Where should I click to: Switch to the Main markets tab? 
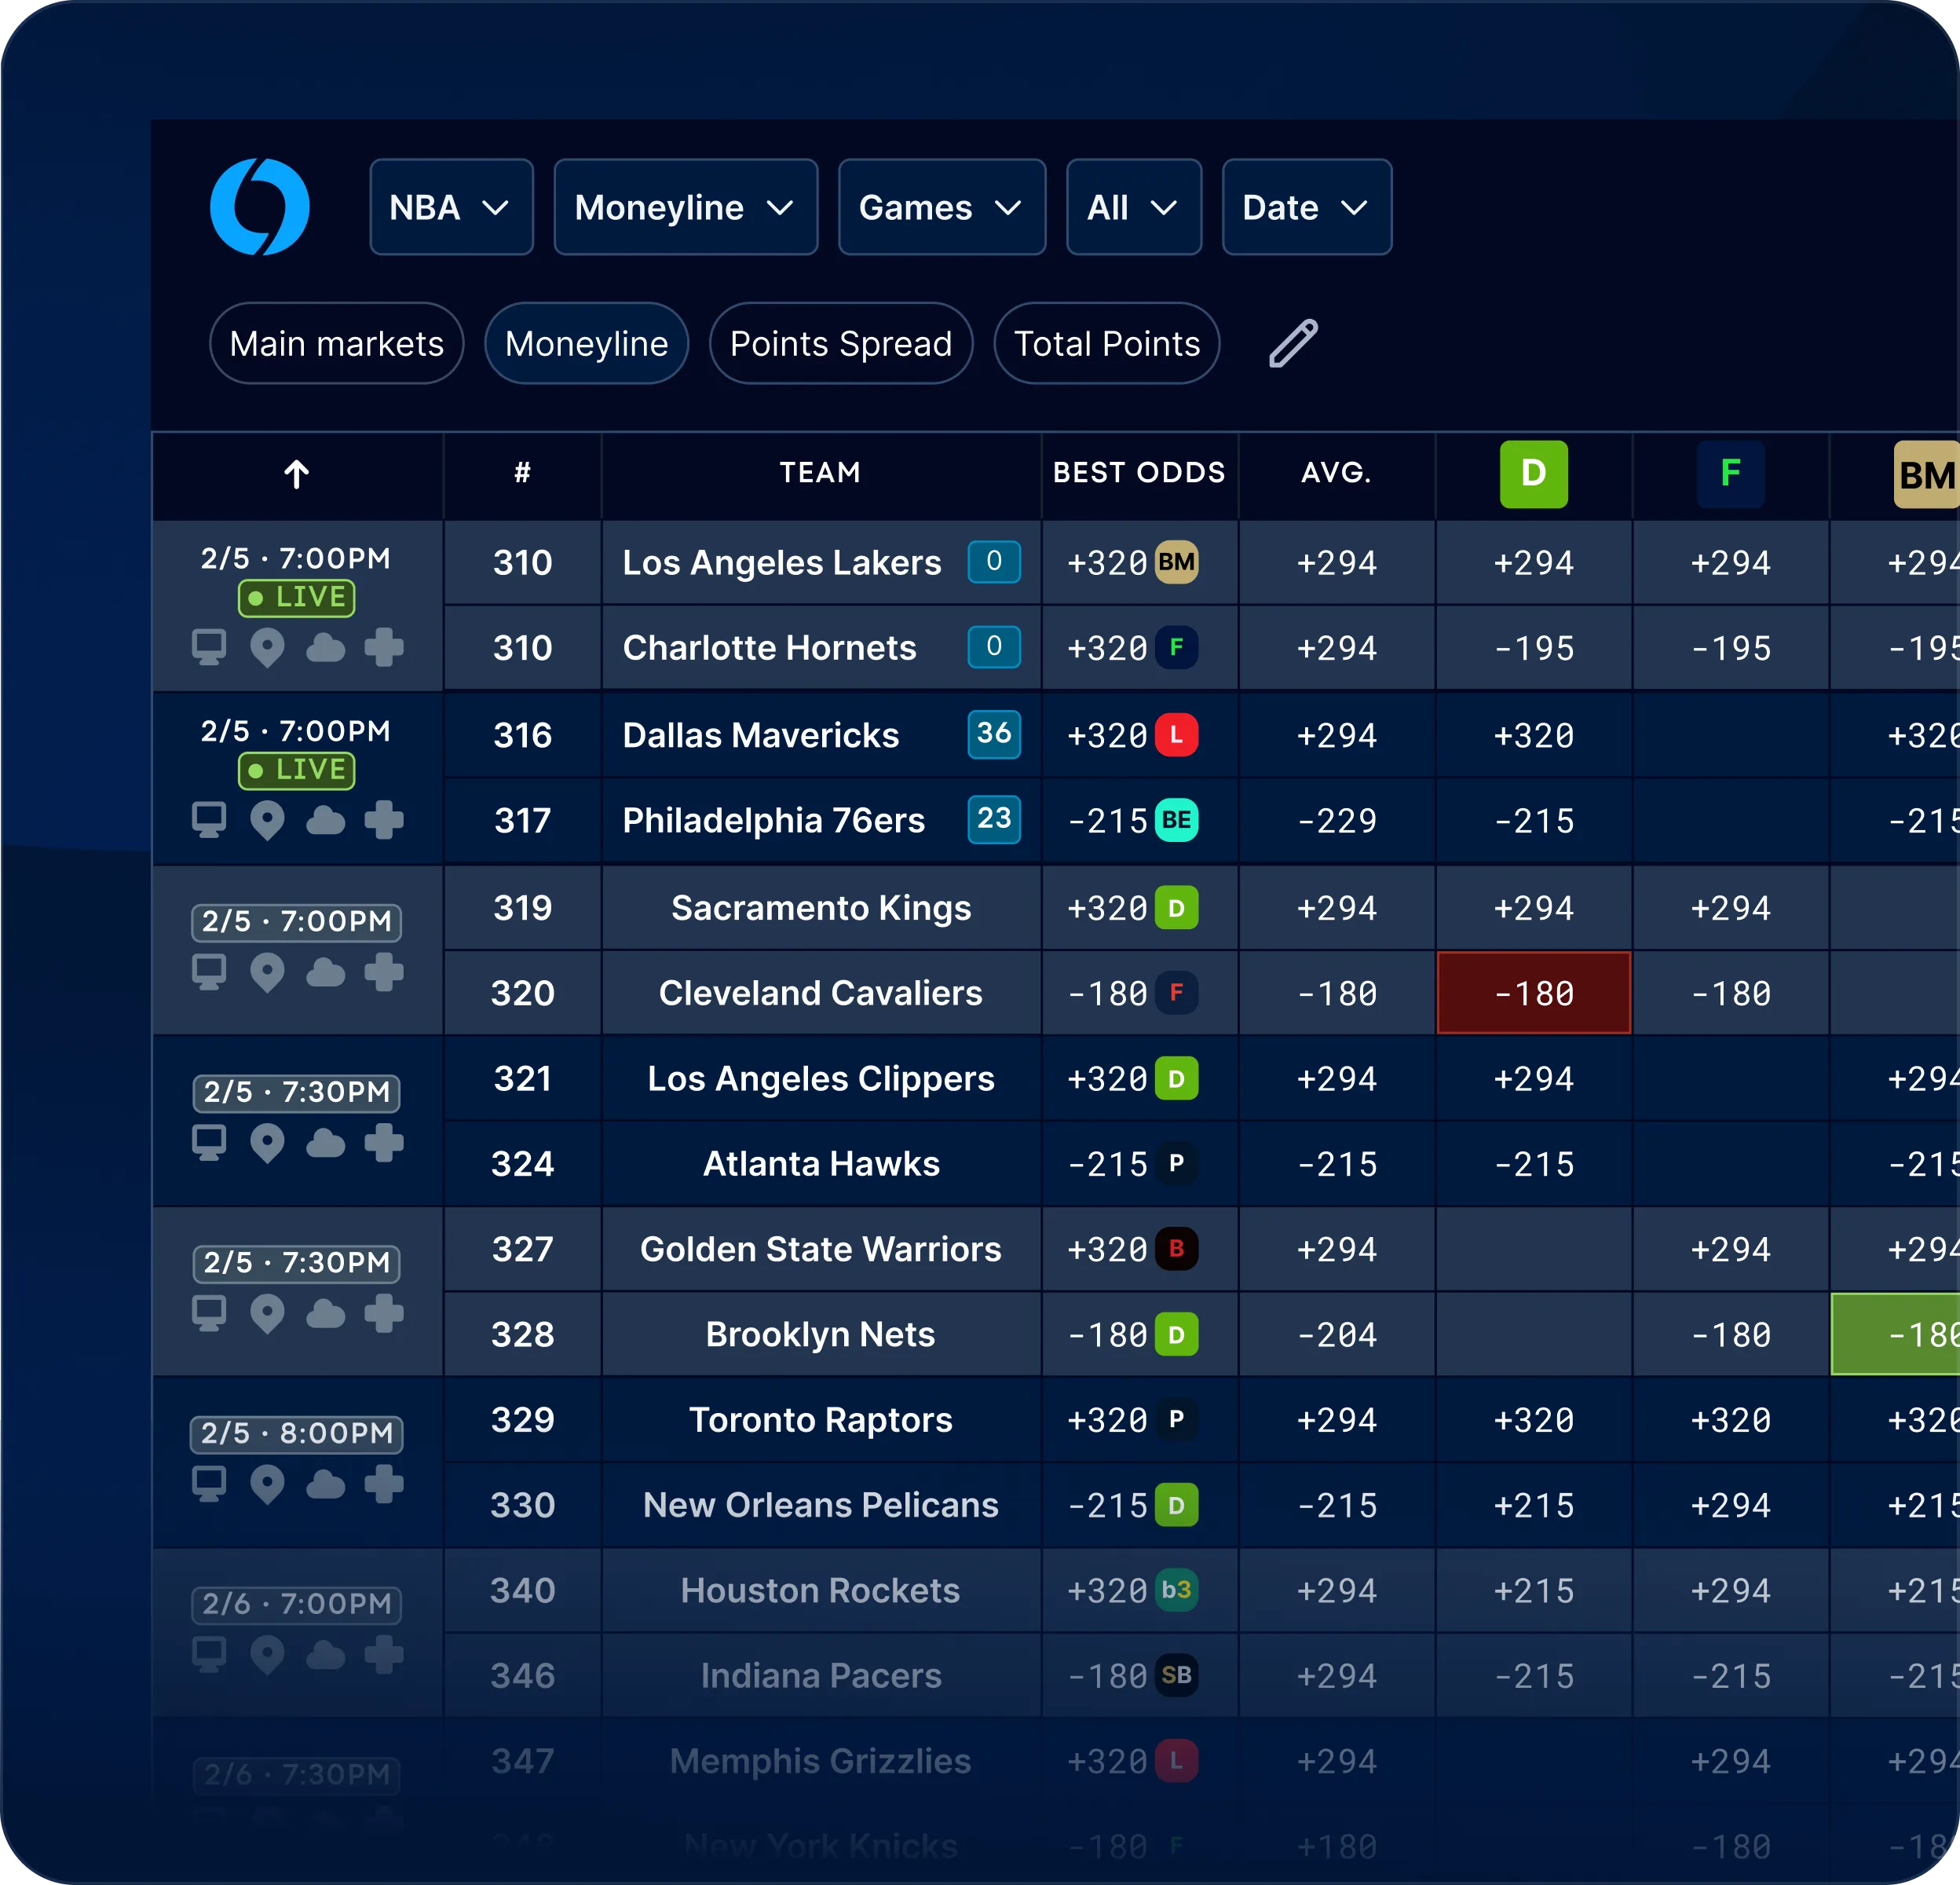tap(336, 343)
